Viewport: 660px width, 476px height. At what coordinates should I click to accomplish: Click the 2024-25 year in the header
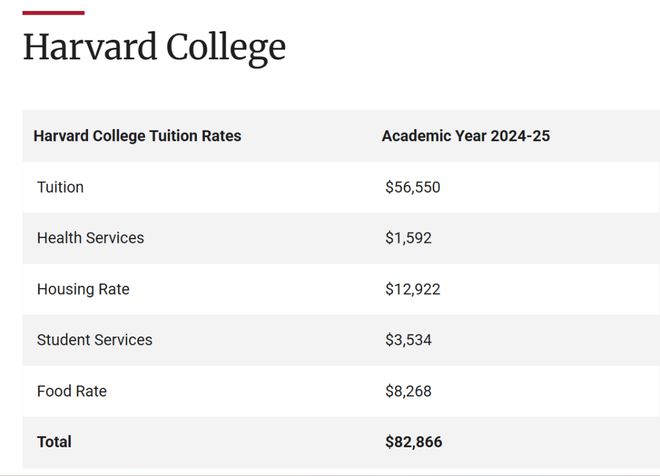click(x=520, y=136)
